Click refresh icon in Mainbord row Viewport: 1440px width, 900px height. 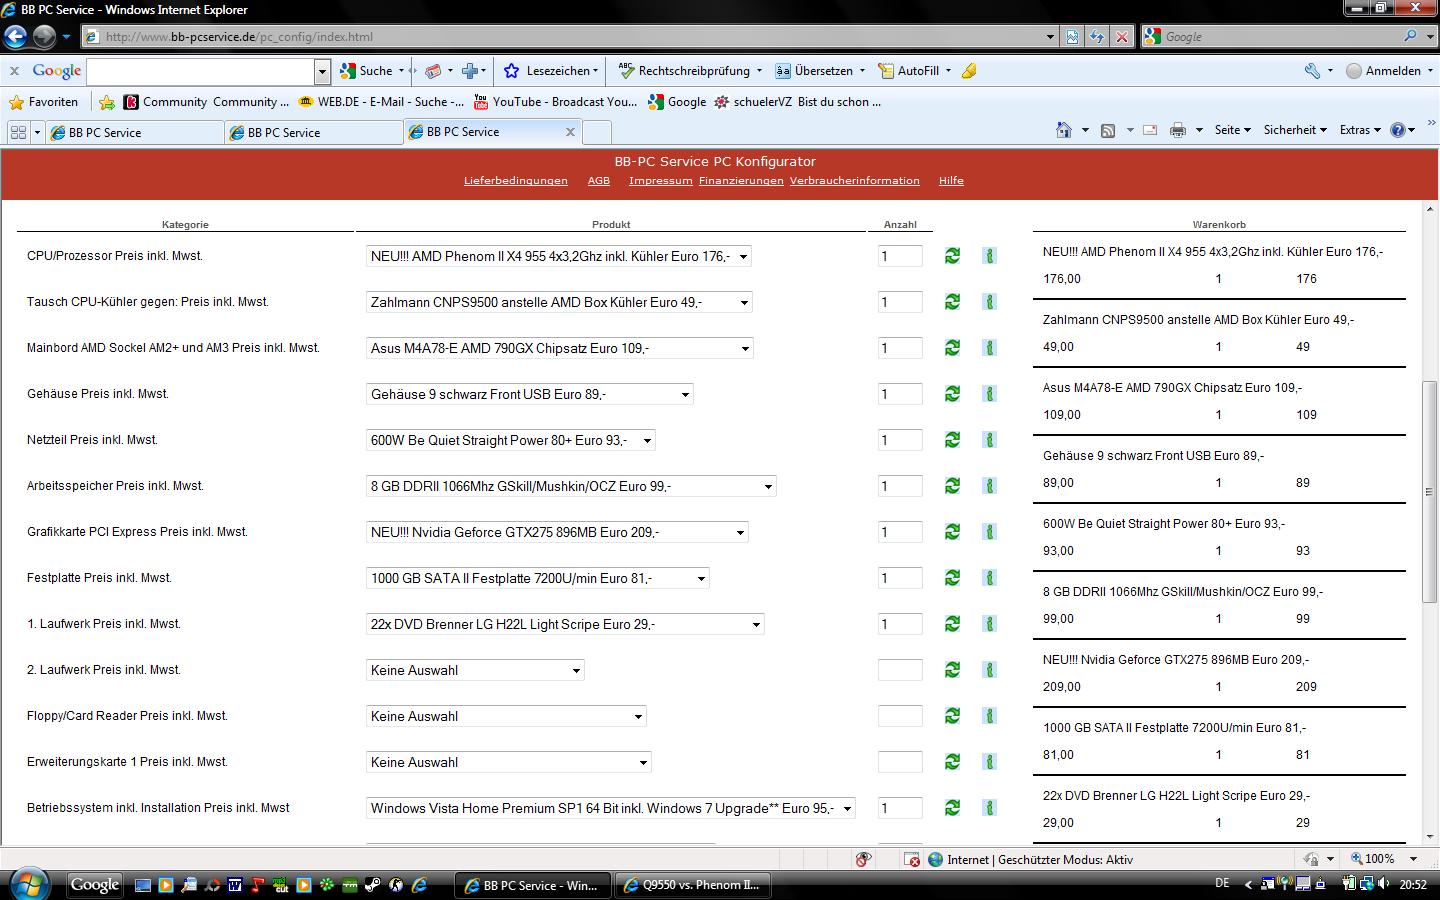pos(952,348)
